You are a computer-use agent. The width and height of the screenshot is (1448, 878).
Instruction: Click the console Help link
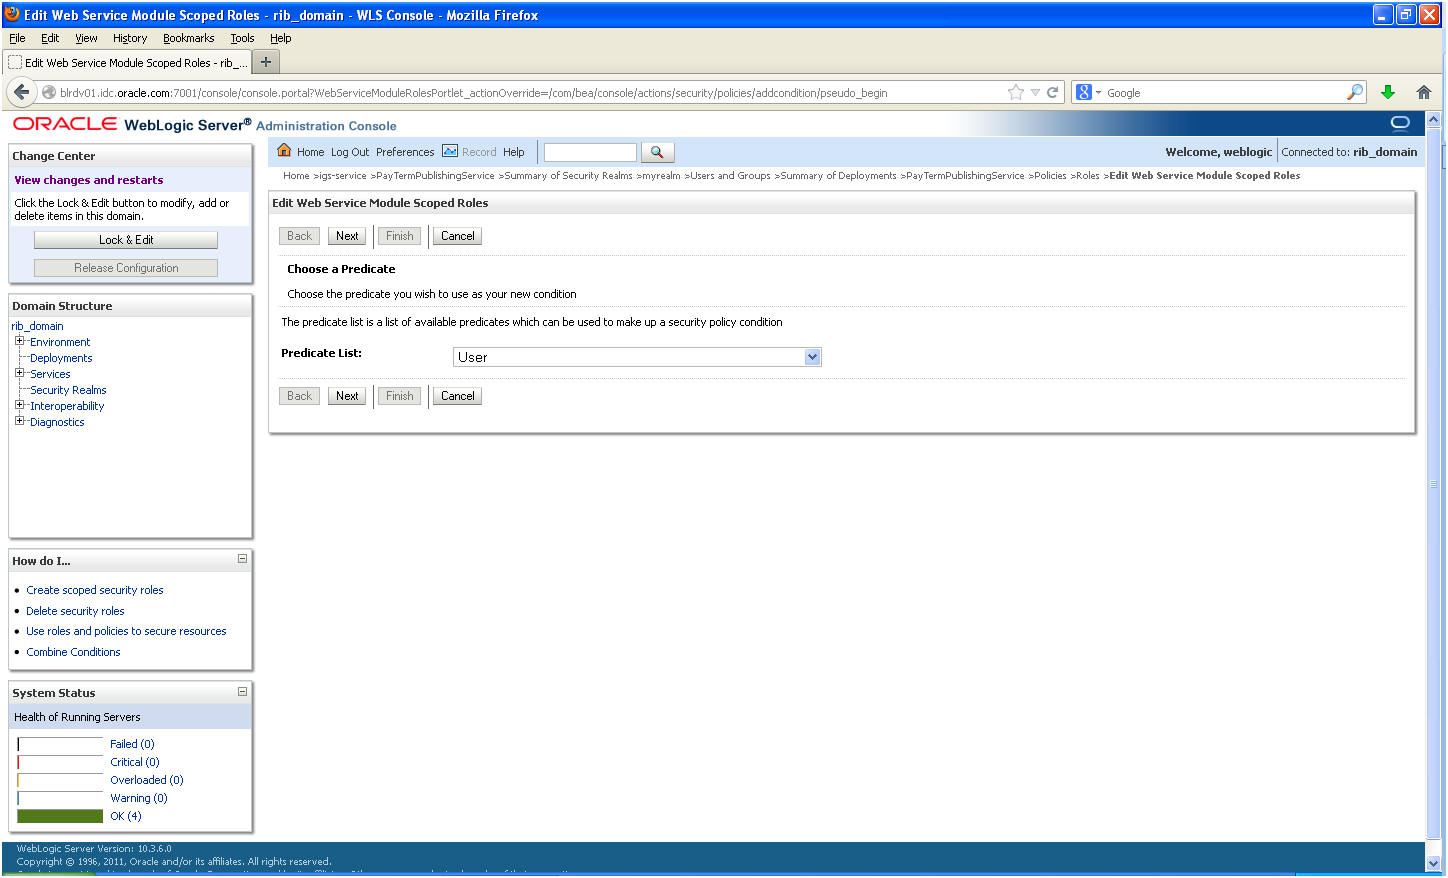(514, 152)
